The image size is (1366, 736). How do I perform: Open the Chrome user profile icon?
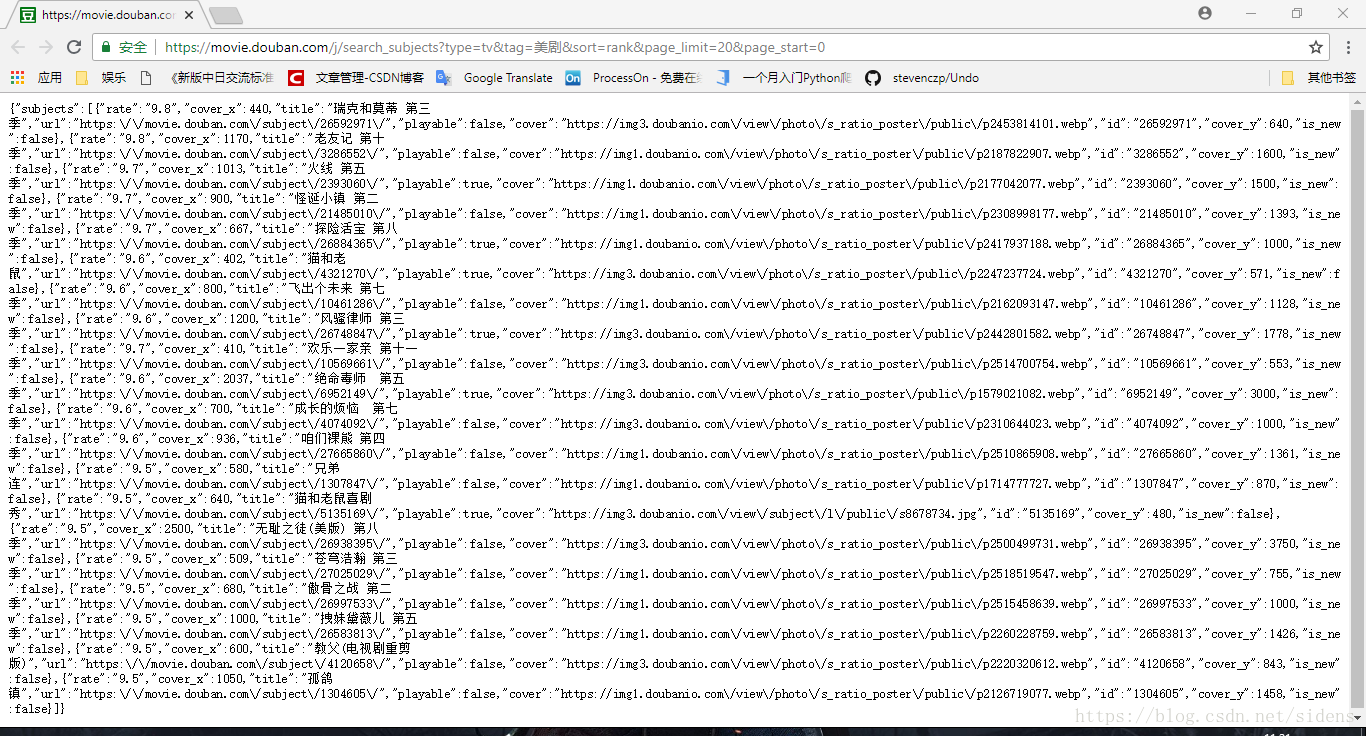(x=1205, y=13)
